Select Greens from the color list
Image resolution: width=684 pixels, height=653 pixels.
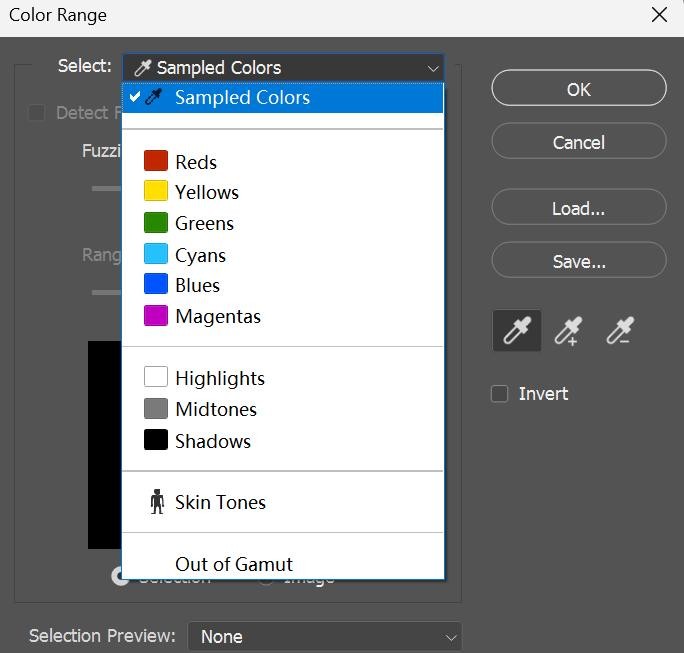click(x=204, y=223)
